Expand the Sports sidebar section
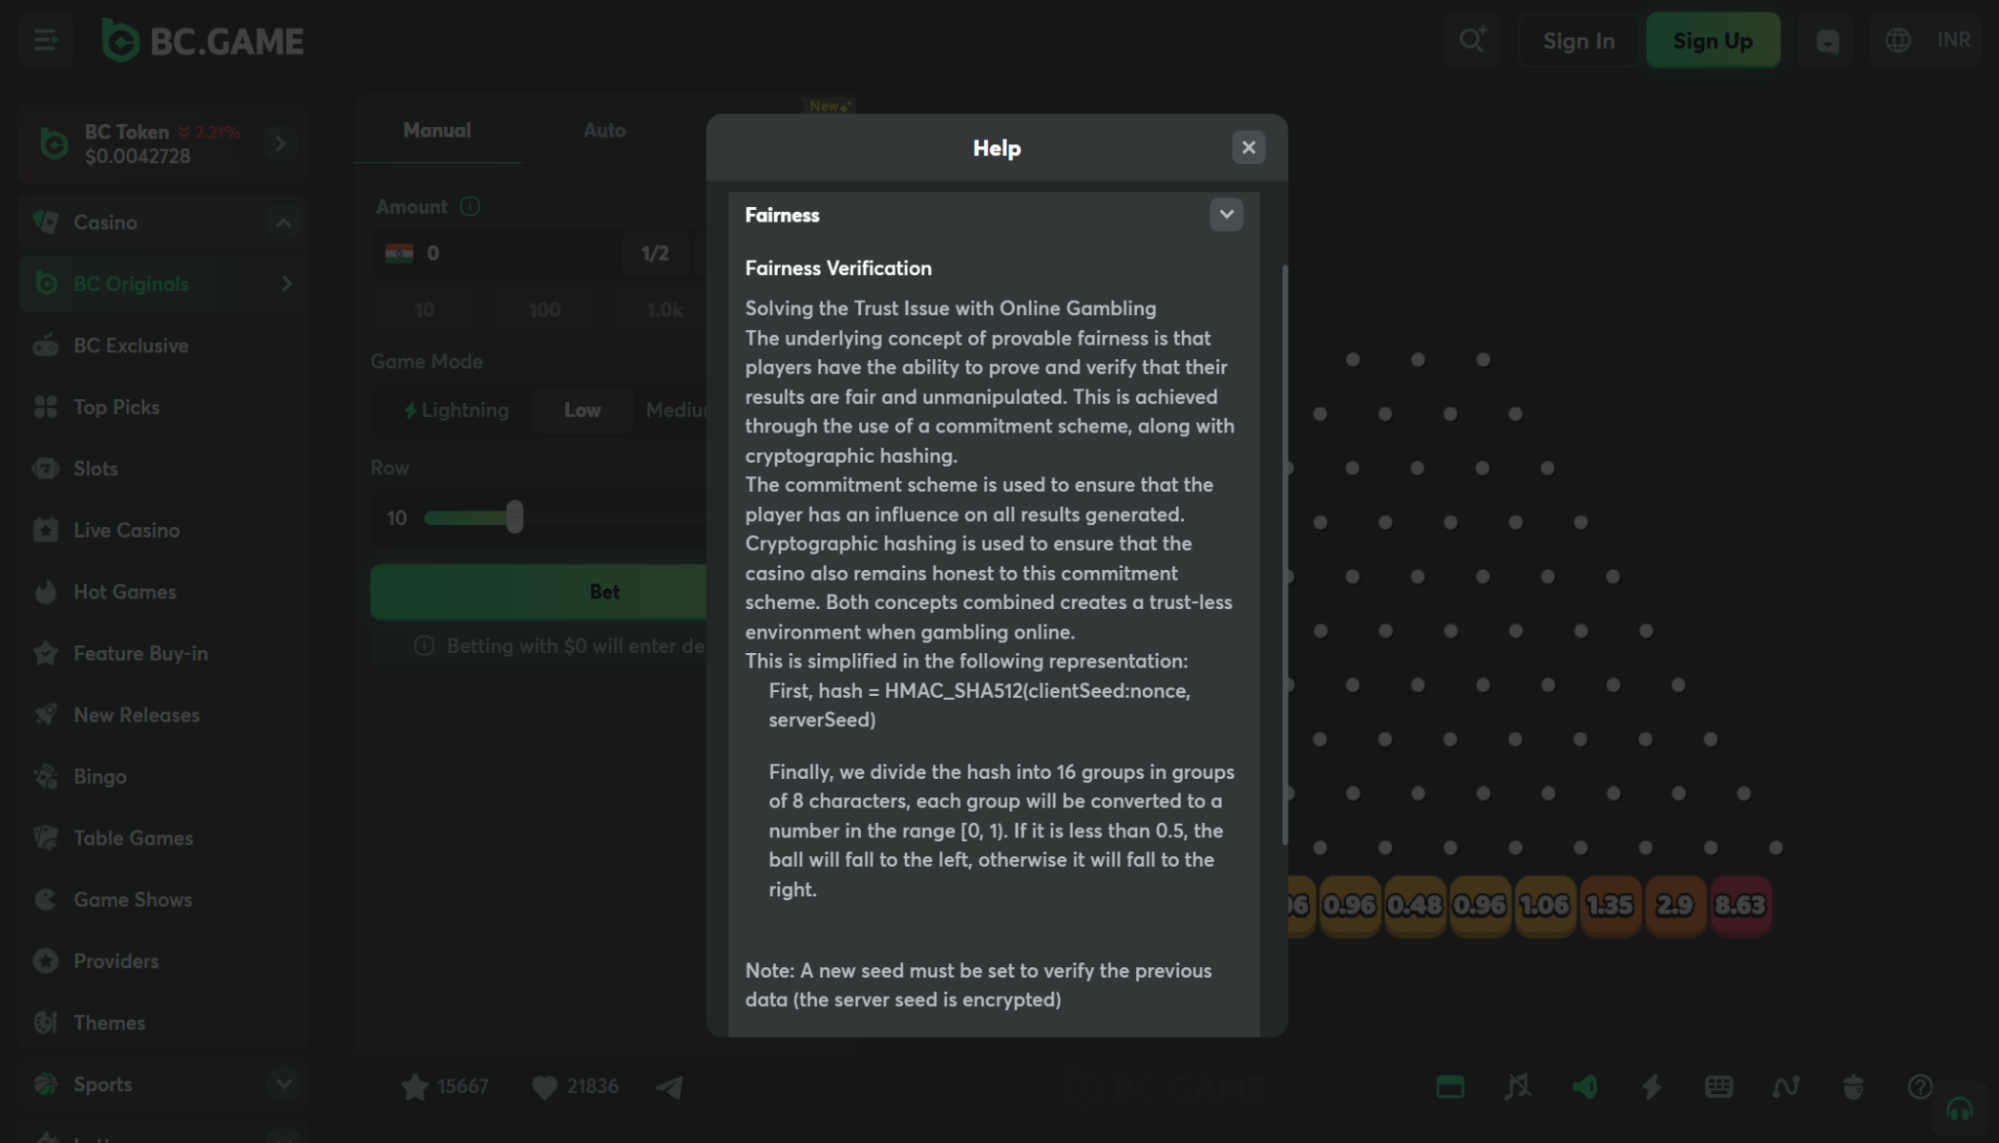 [x=283, y=1084]
